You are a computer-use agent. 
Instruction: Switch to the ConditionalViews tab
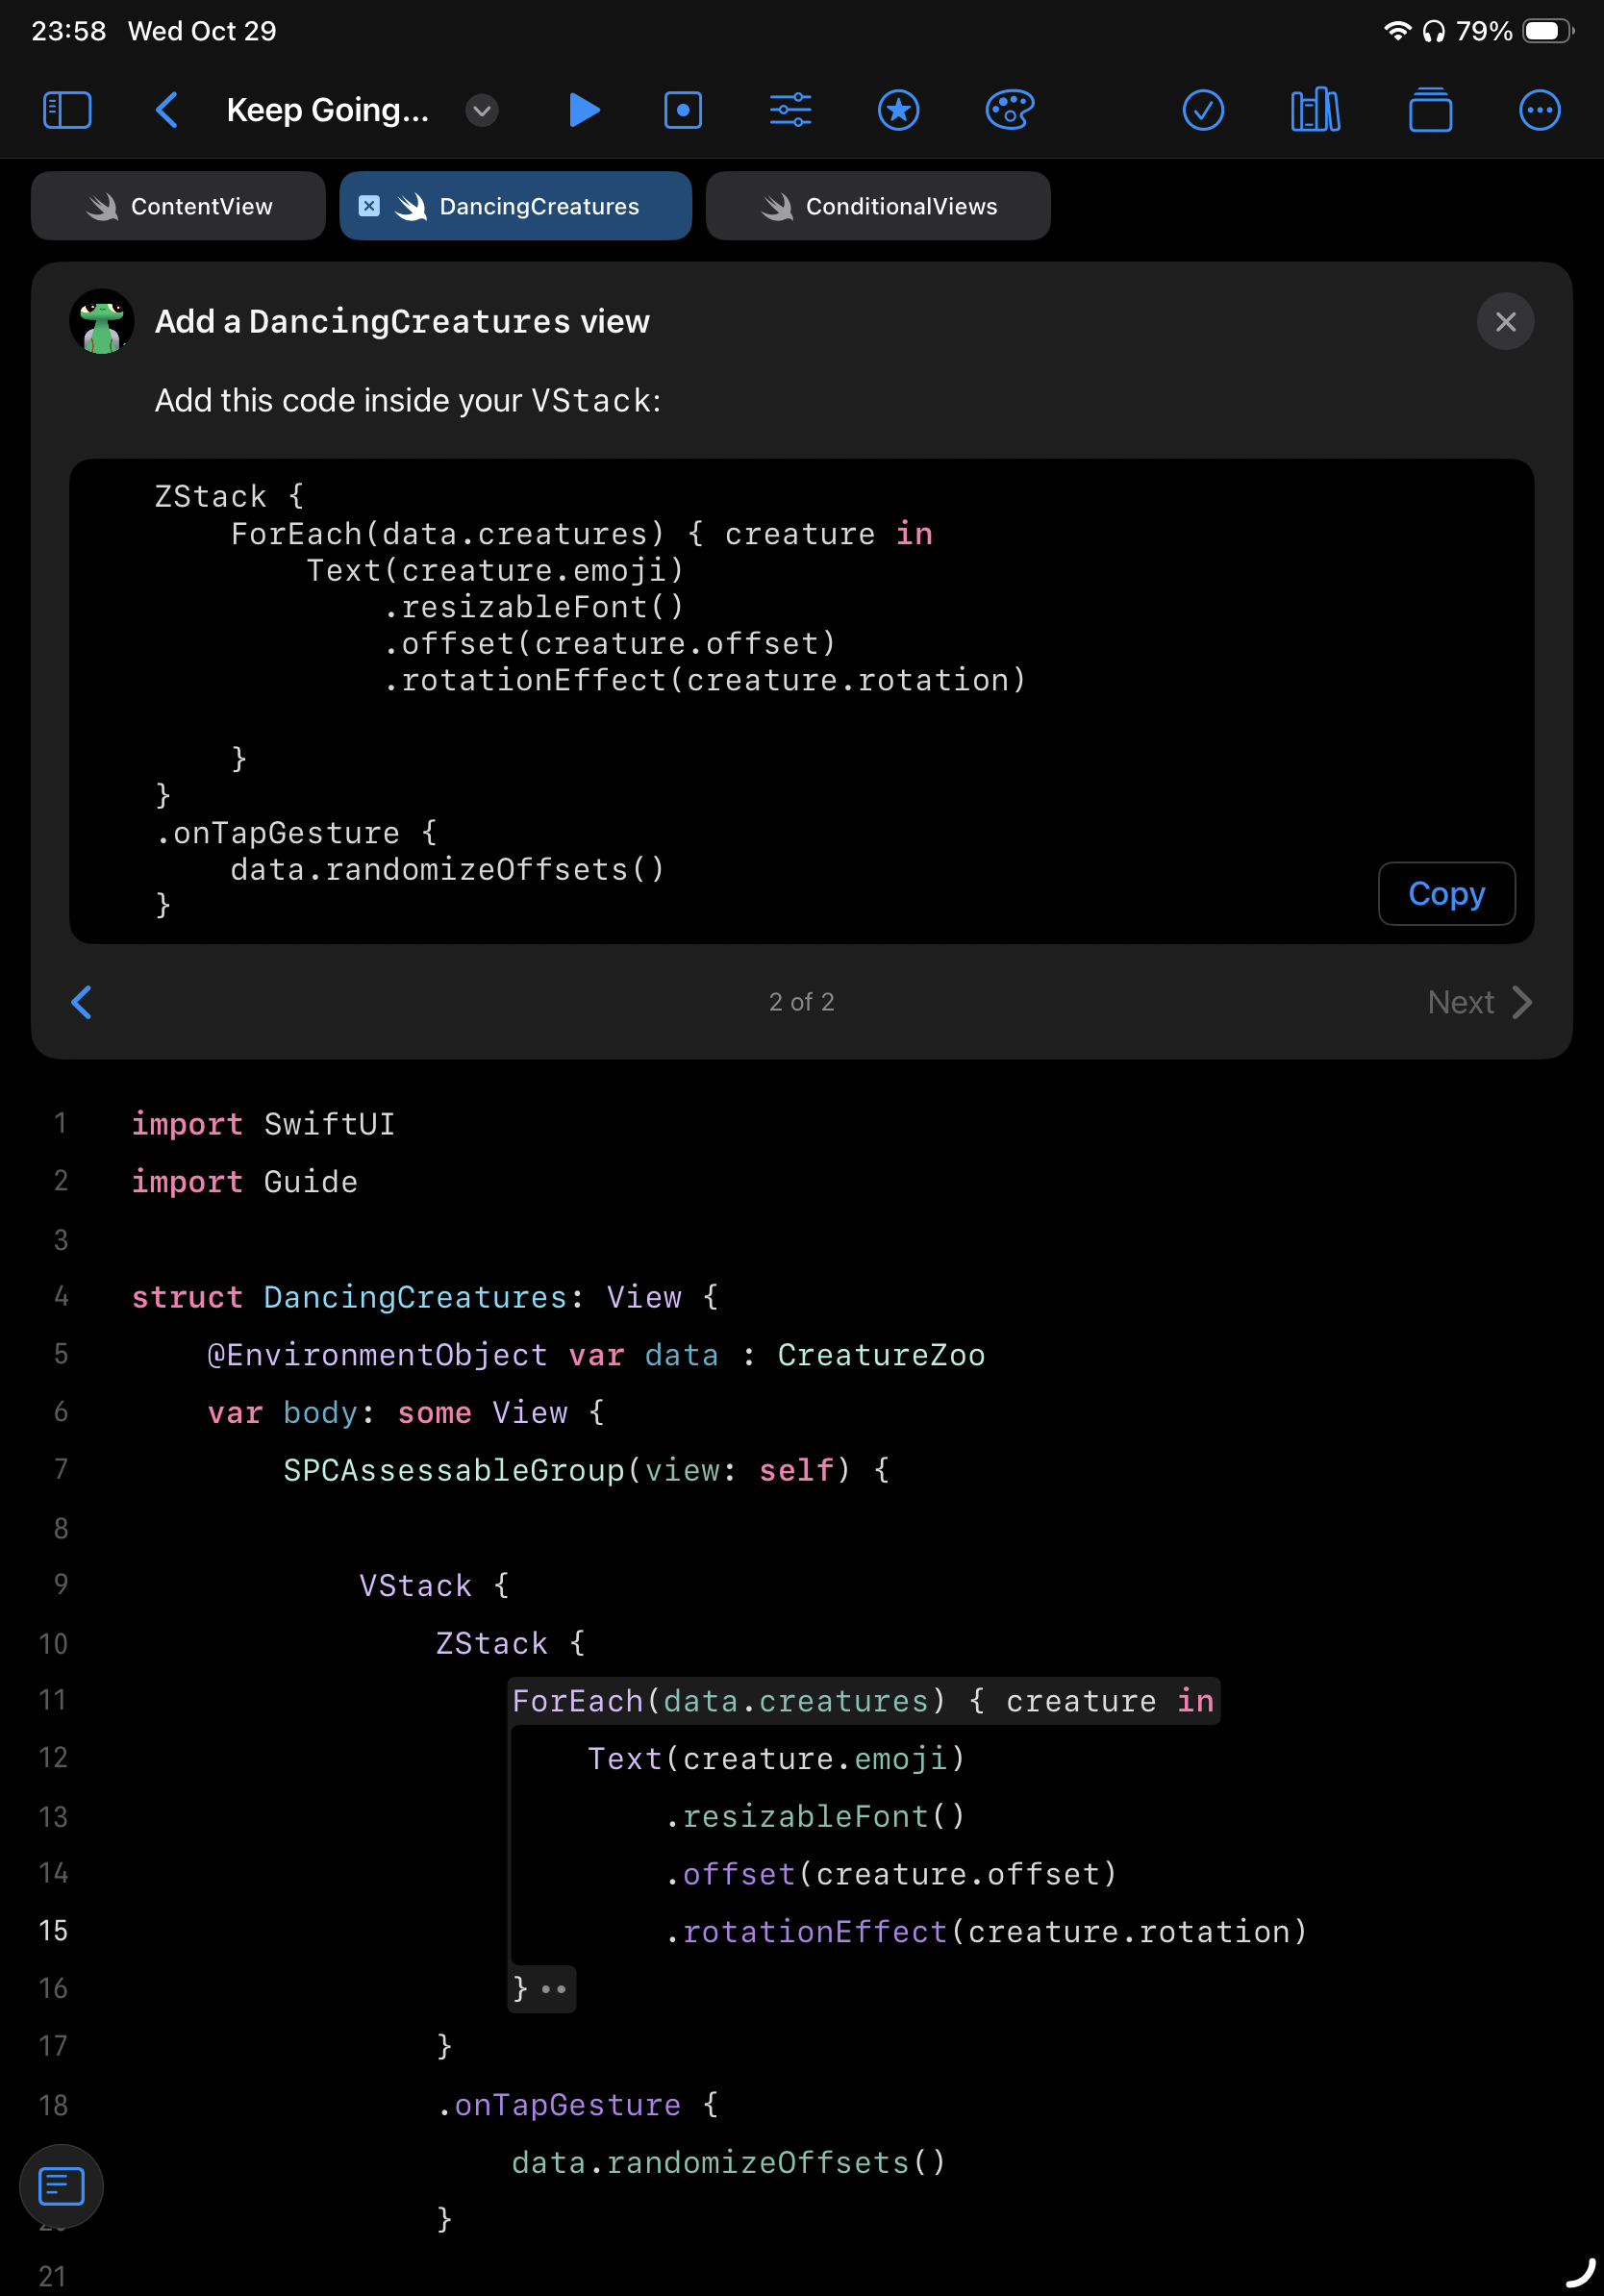click(878, 206)
